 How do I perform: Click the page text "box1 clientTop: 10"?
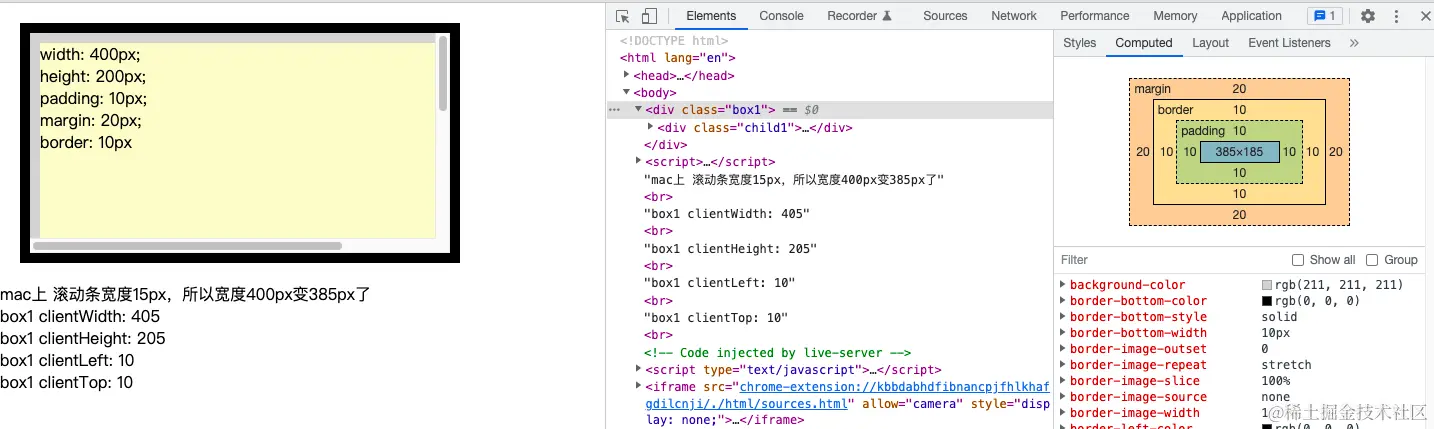point(66,383)
